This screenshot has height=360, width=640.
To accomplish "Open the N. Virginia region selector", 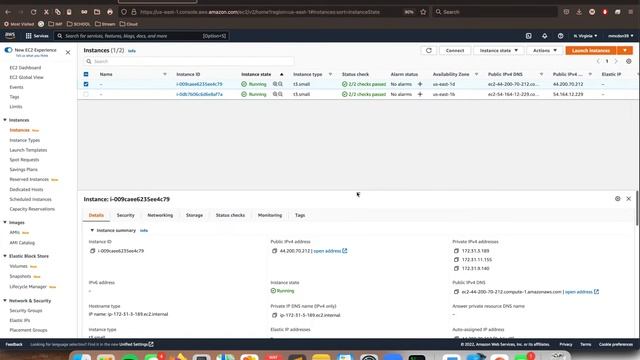I will coord(585,36).
